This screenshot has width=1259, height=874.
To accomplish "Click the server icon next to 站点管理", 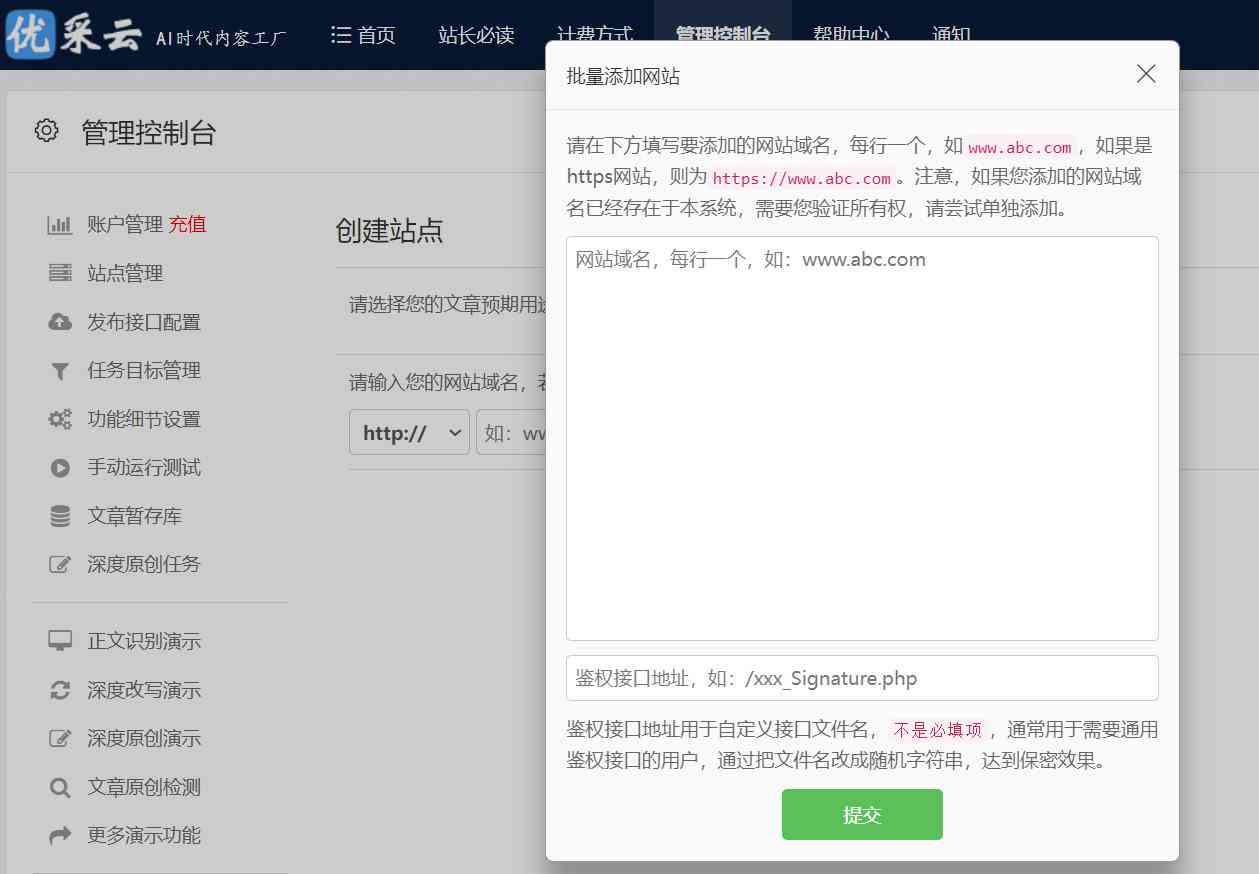I will [60, 273].
